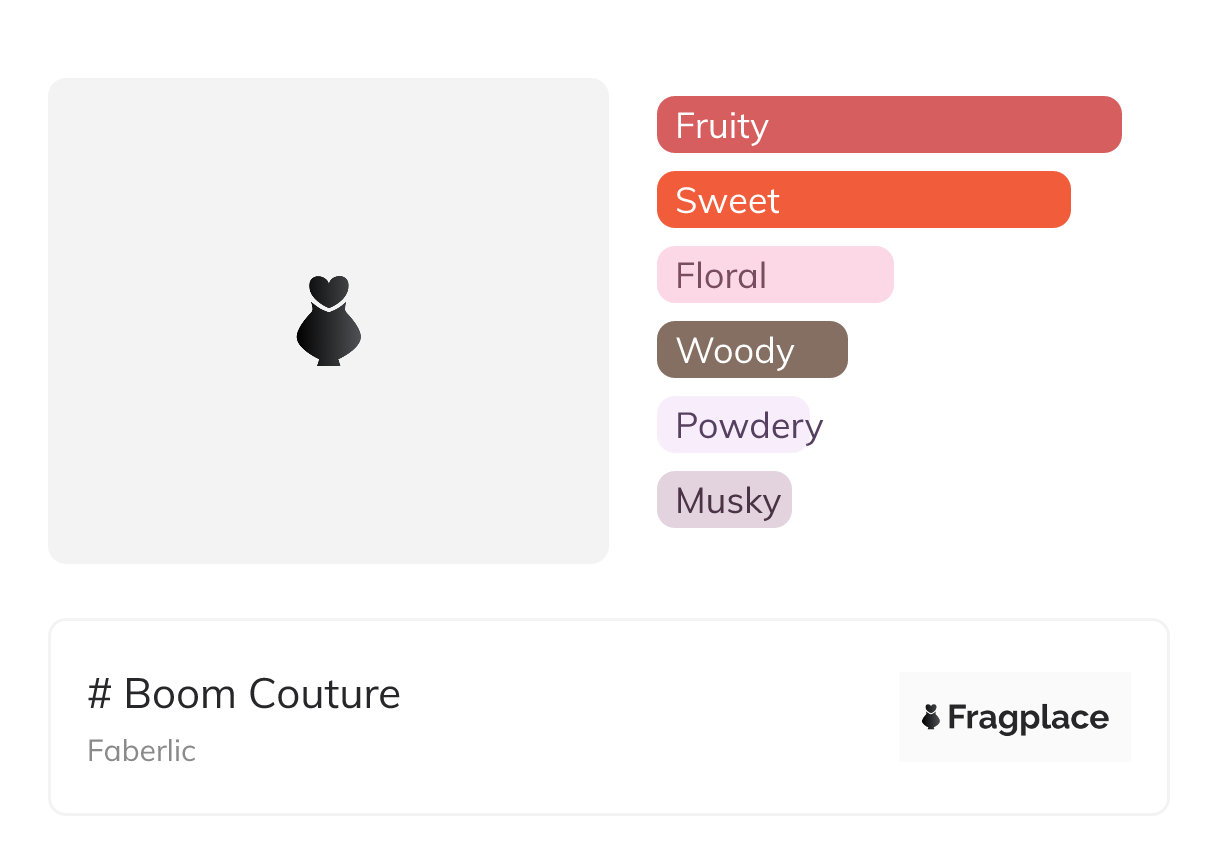Click the small Fragplace bottle logo icon

point(931,717)
